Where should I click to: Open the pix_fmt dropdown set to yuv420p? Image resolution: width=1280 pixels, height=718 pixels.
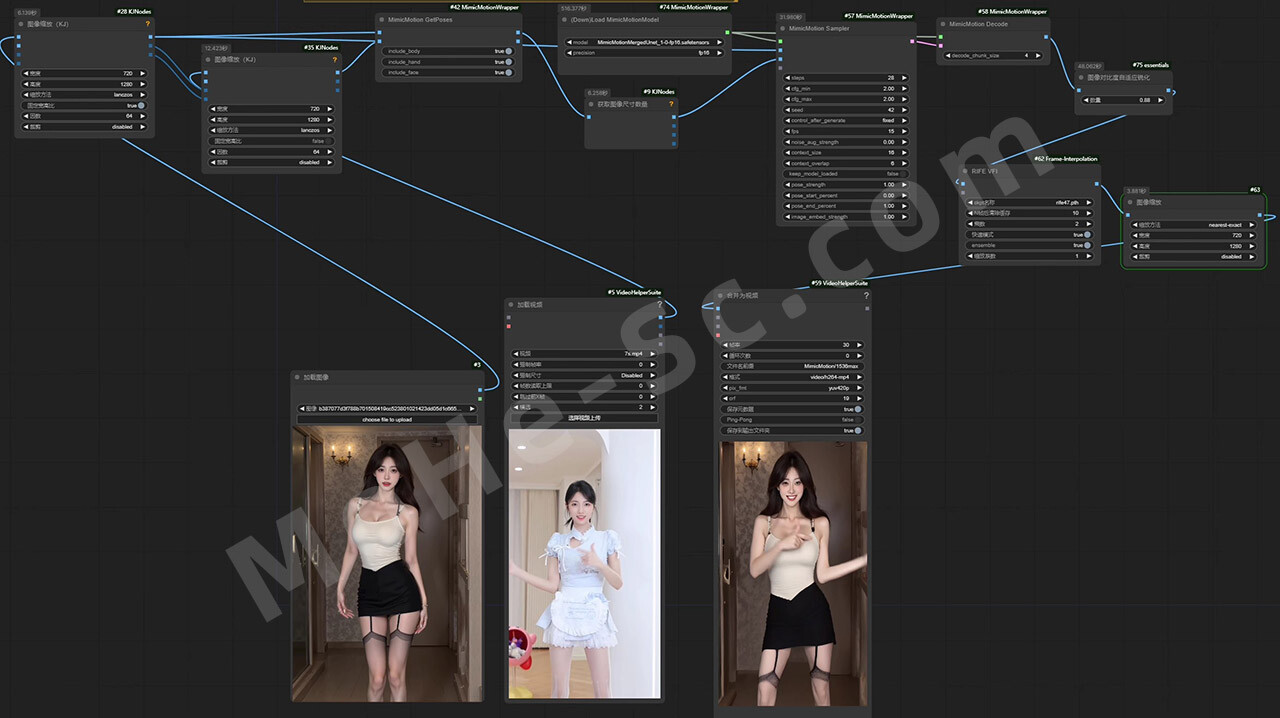pyautogui.click(x=791, y=388)
